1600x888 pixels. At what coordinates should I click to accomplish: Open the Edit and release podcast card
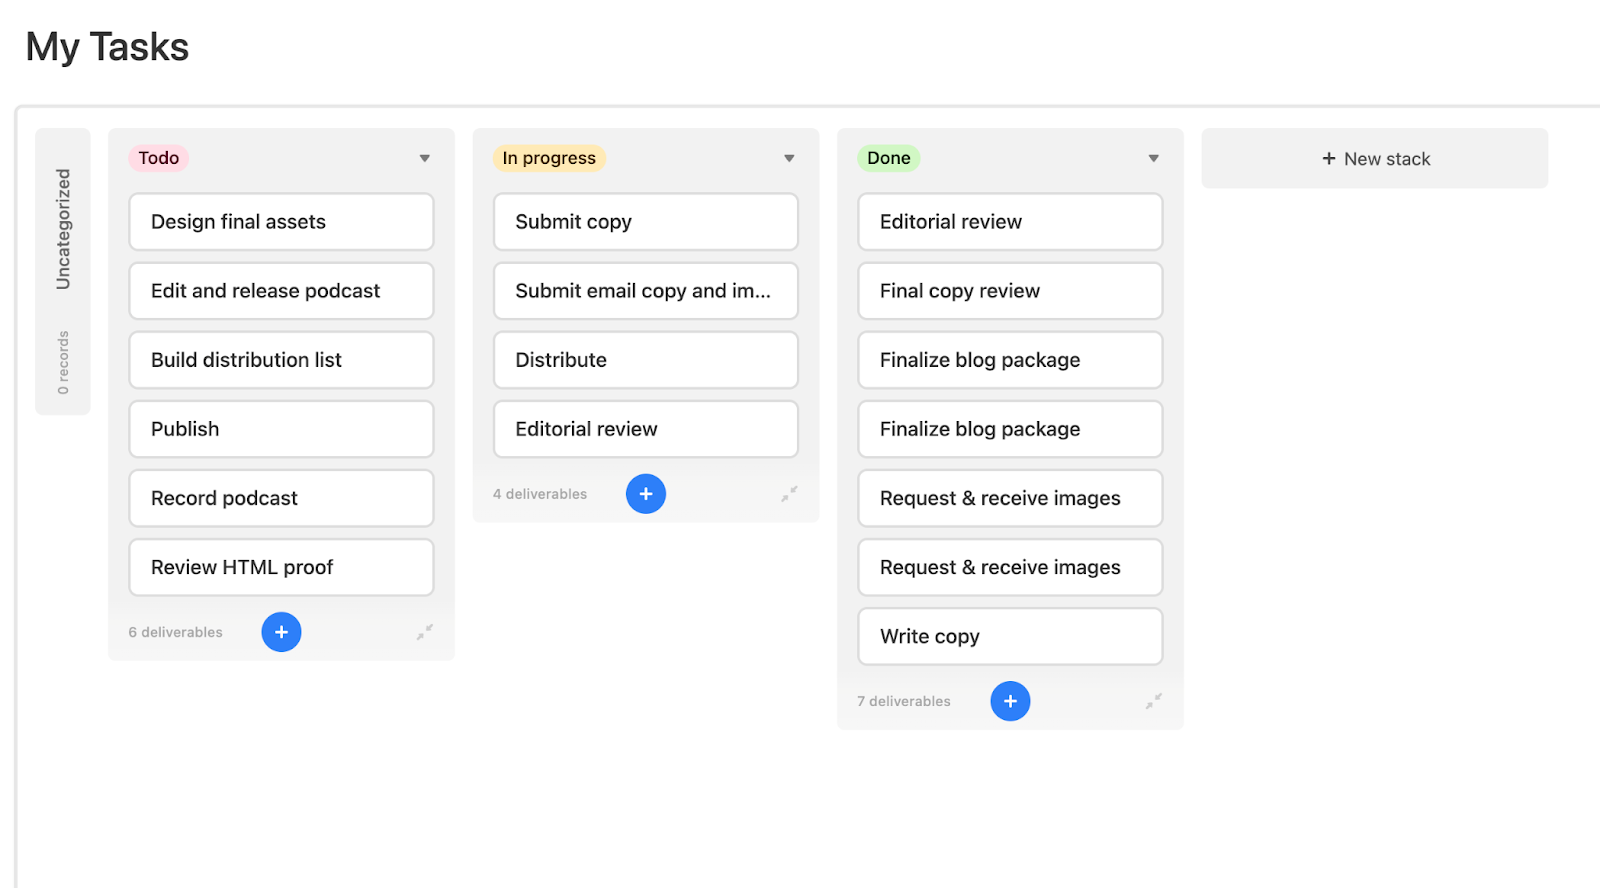point(281,291)
